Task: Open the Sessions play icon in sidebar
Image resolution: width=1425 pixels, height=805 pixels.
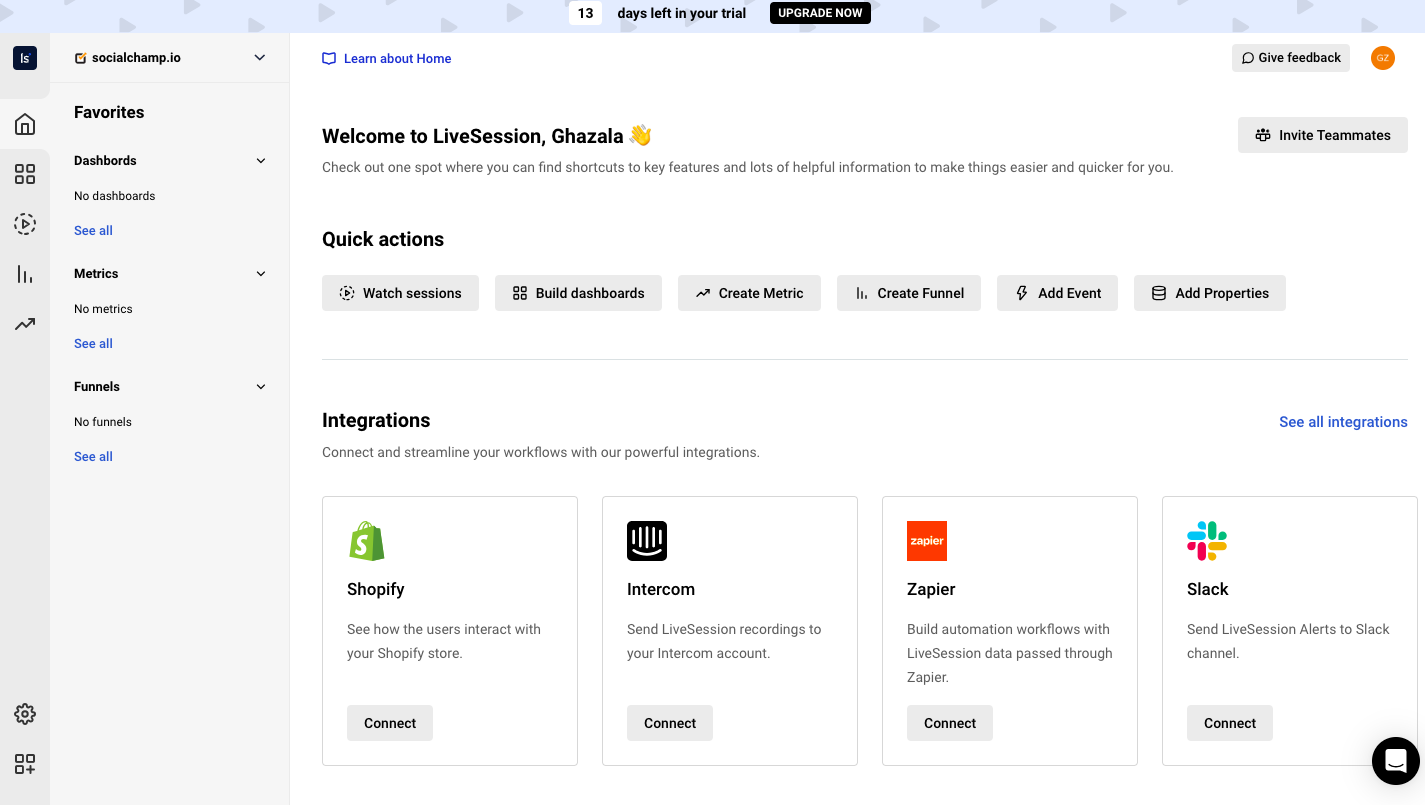Action: 25,224
